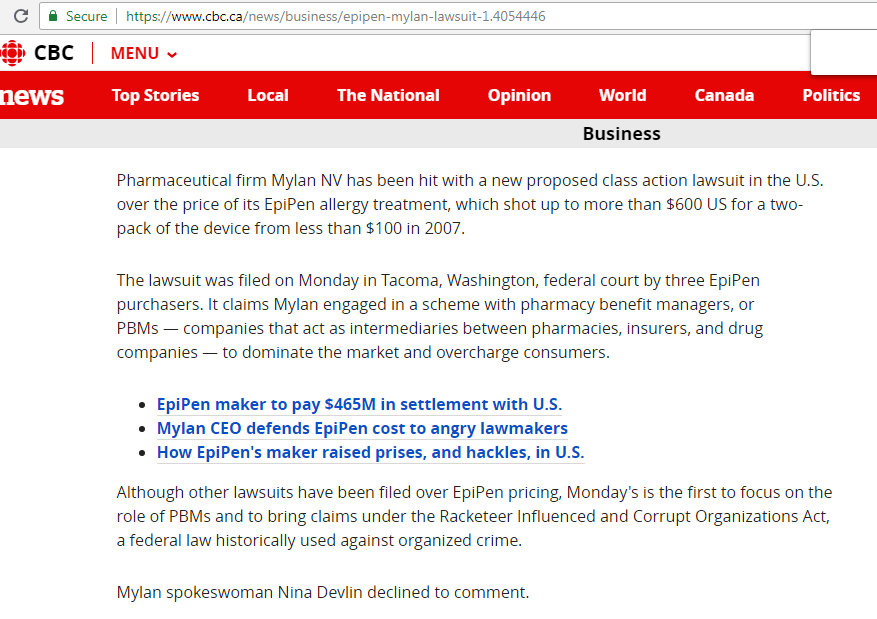Open The National section
The height and width of the screenshot is (619, 877).
(x=388, y=95)
